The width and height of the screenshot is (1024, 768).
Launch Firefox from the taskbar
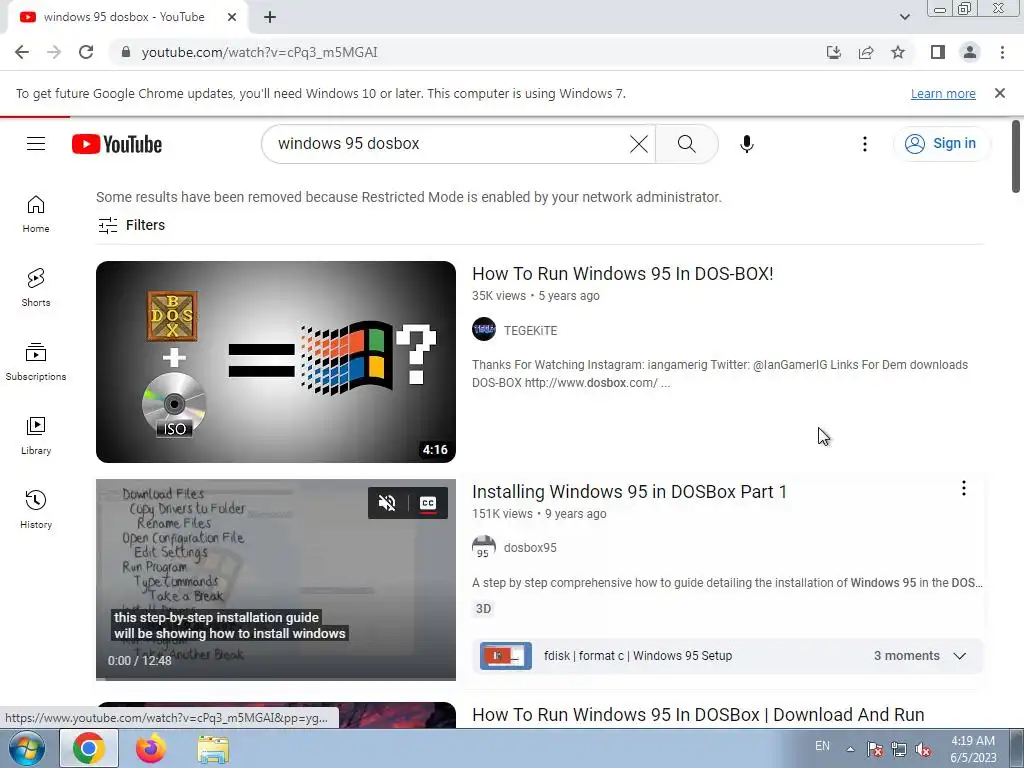[x=151, y=748]
